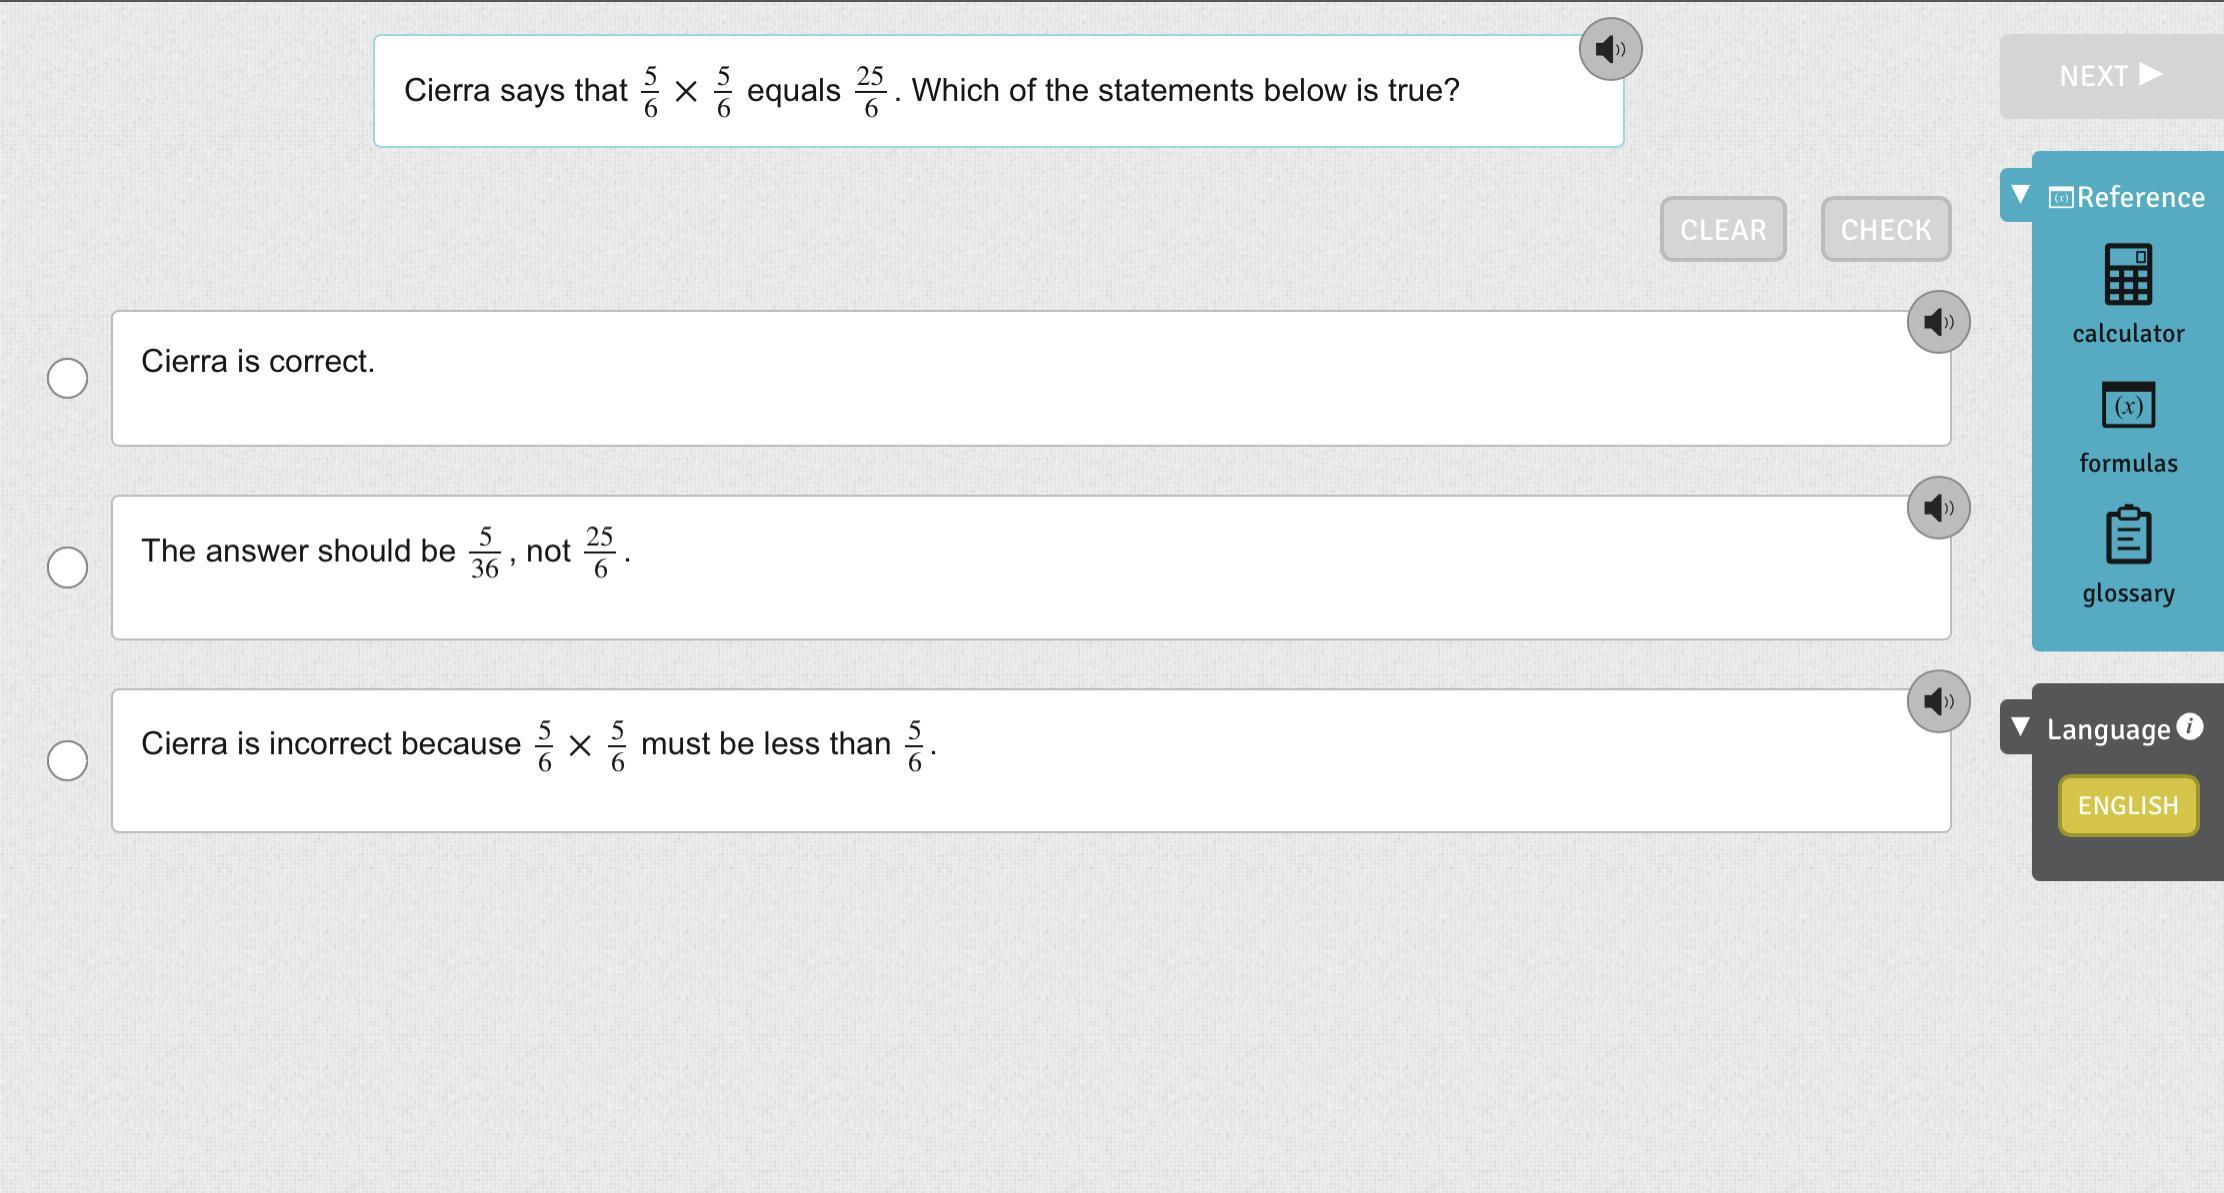Screen dimensions: 2224x1193
Task: Play audio for the question prompt
Action: click(x=1610, y=49)
